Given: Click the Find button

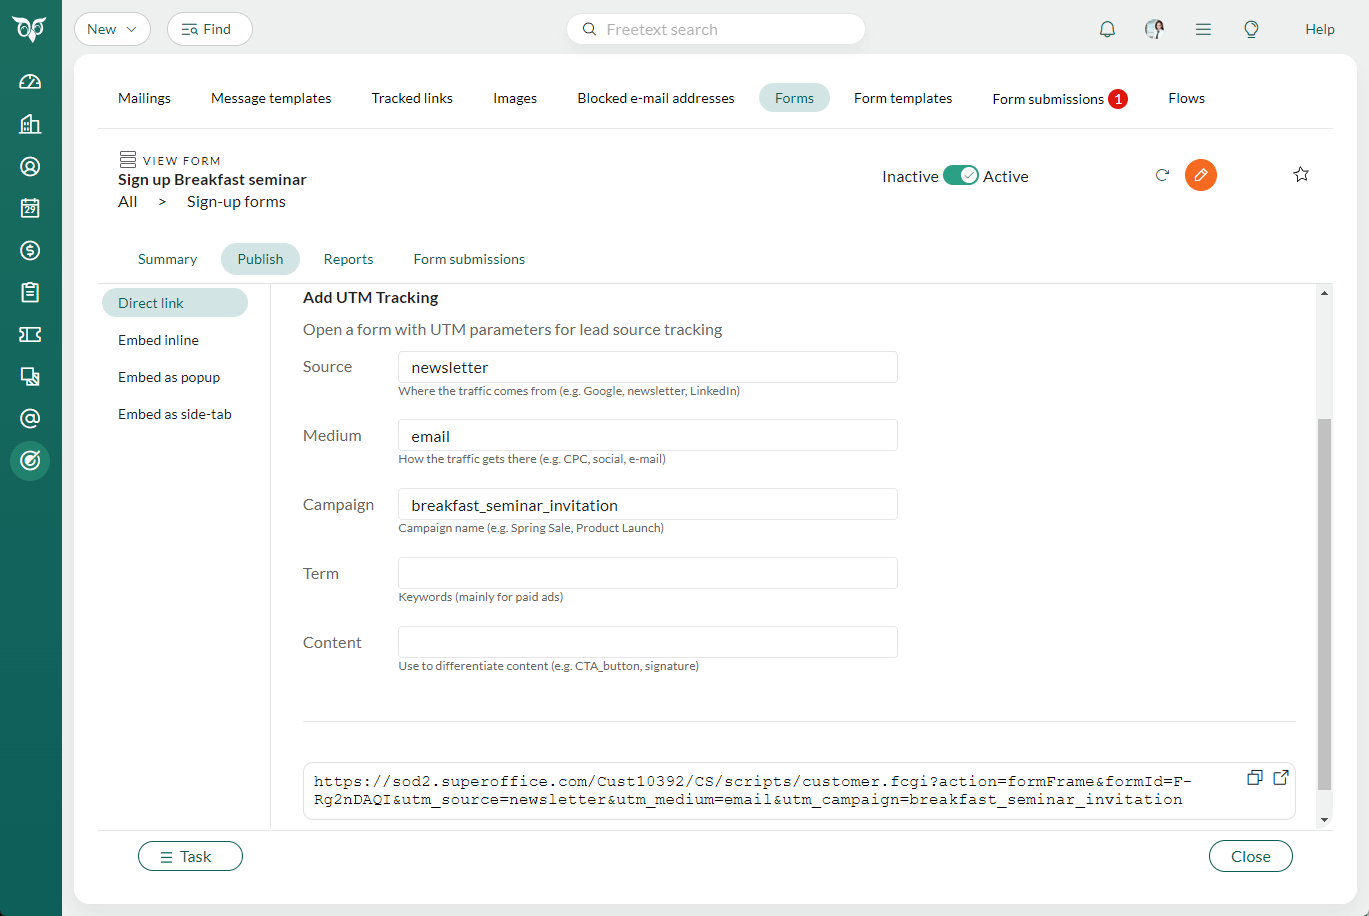Looking at the screenshot, I should pyautogui.click(x=209, y=29).
